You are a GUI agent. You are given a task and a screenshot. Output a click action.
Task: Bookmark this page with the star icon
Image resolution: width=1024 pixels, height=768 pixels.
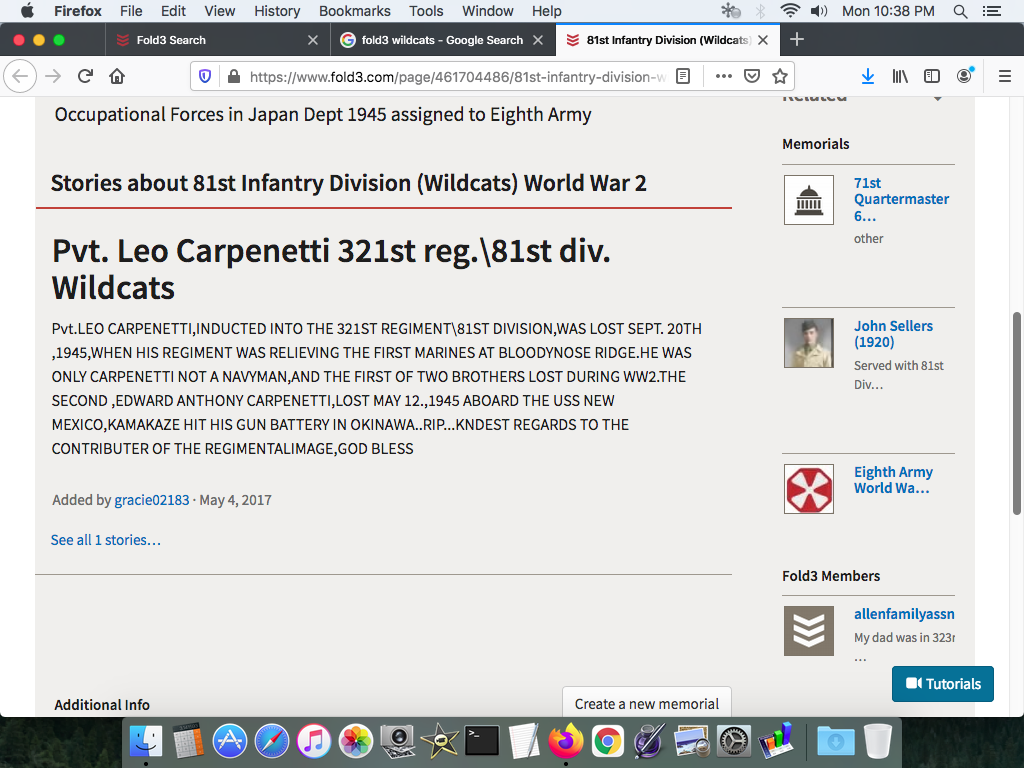pyautogui.click(x=780, y=76)
